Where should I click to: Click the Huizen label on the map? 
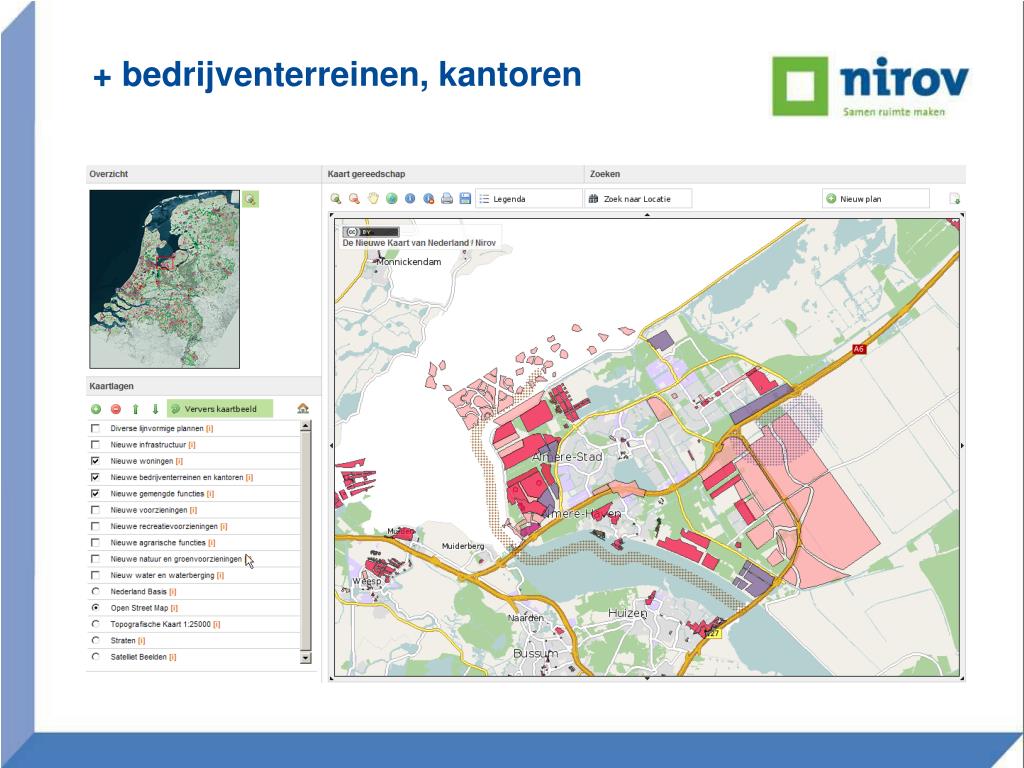(628, 613)
